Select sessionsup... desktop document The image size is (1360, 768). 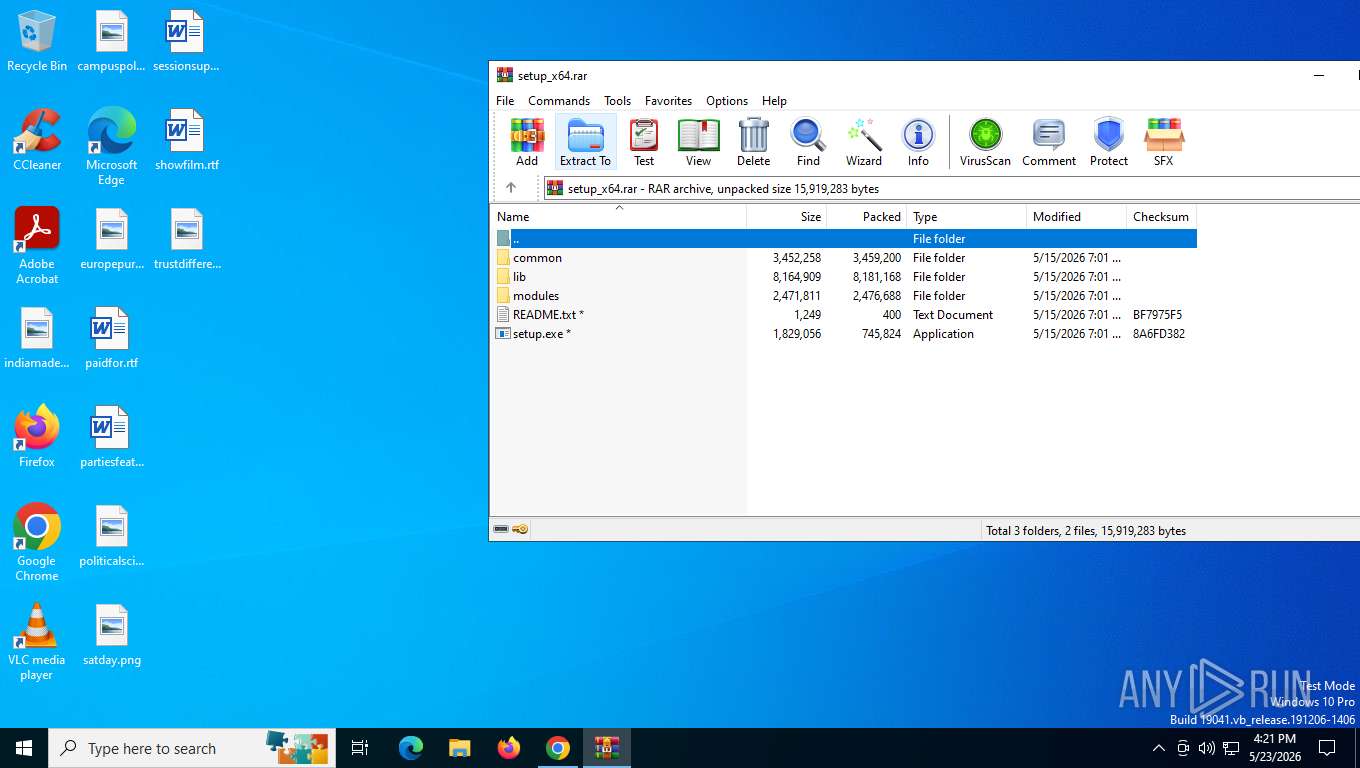[186, 42]
